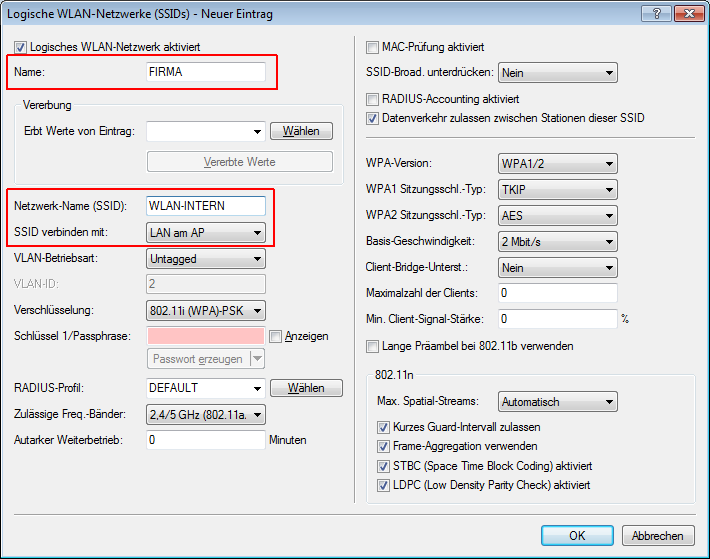The height and width of the screenshot is (559, 710).
Task: Click the Name input field containing FIRMA
Action: (205, 72)
